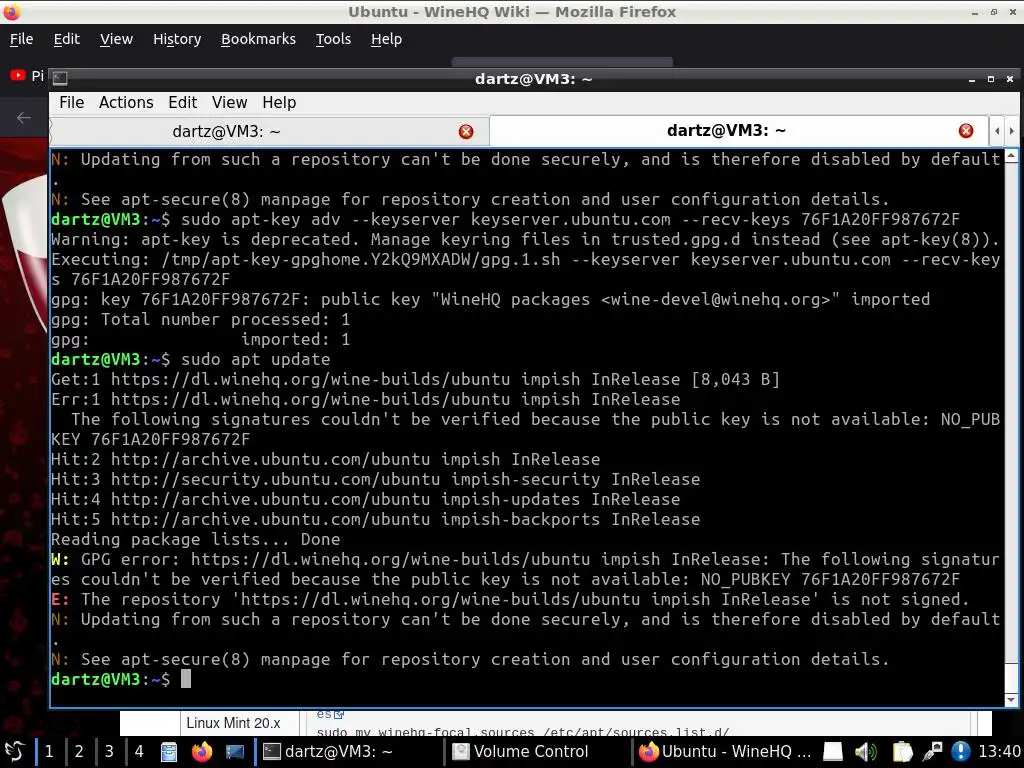Click the Hit:2 archive.ubuntu.com impish InRelease line

click(325, 459)
